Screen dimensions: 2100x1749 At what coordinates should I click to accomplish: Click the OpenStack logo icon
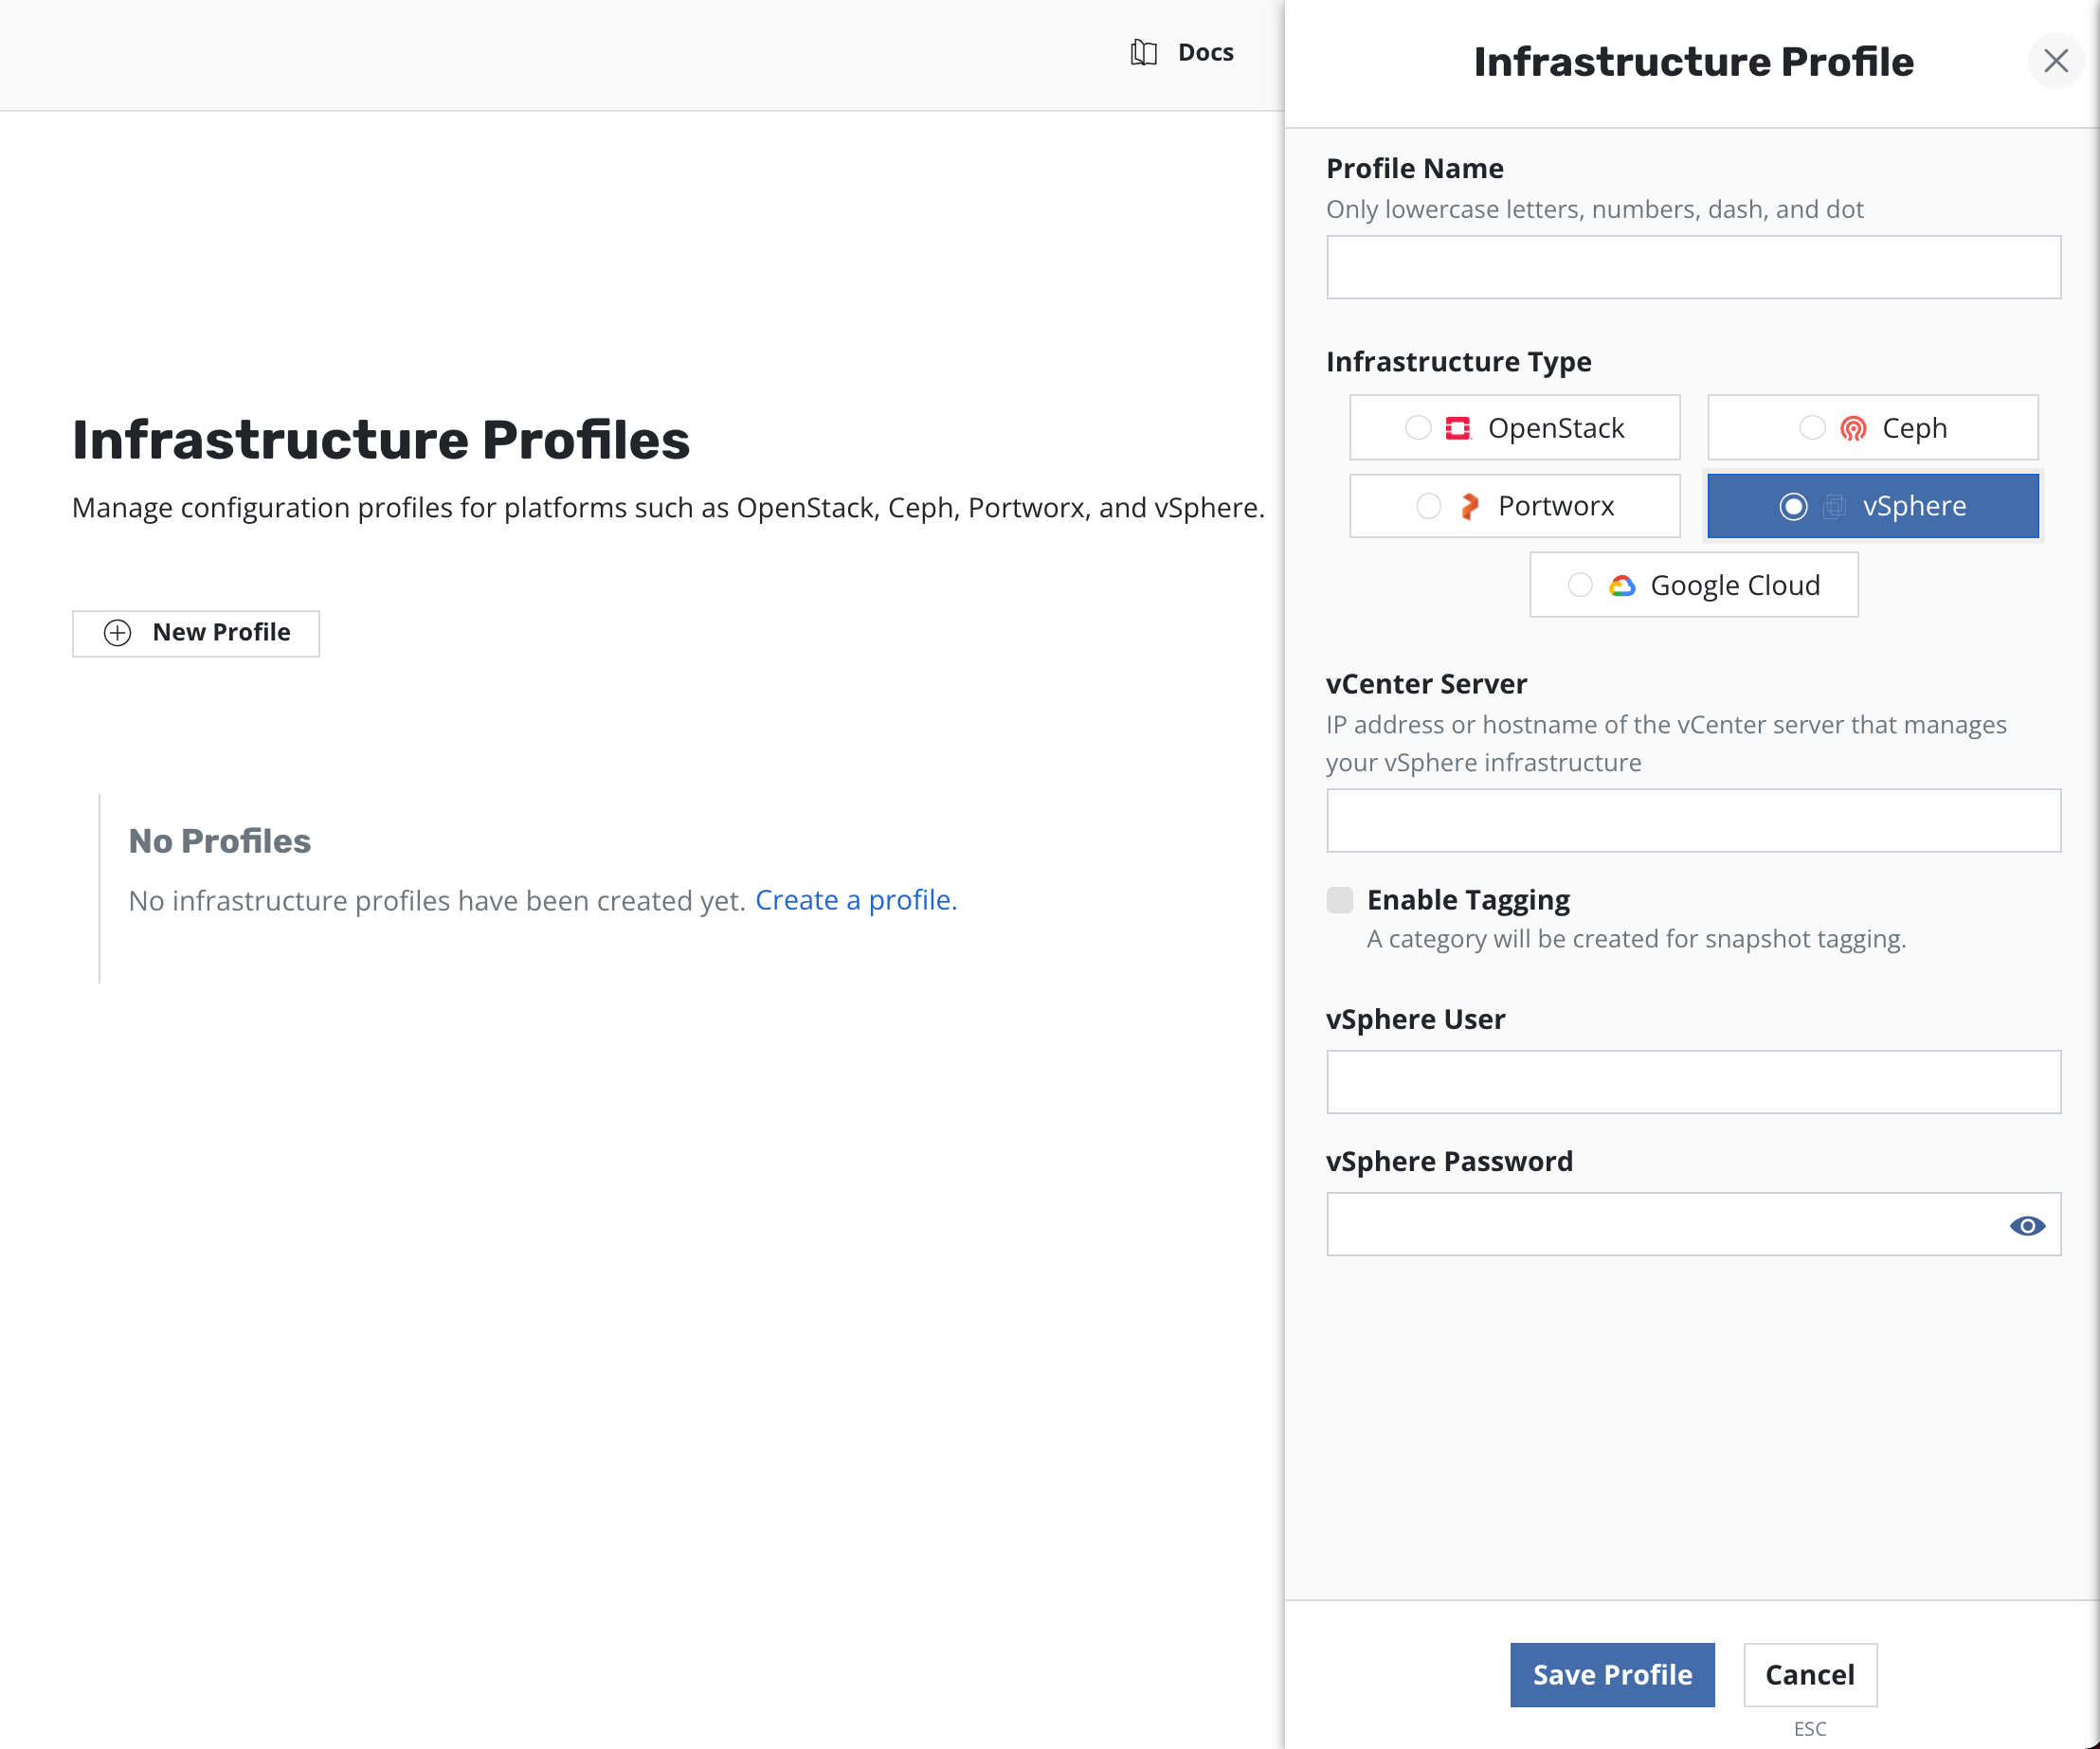coord(1458,428)
